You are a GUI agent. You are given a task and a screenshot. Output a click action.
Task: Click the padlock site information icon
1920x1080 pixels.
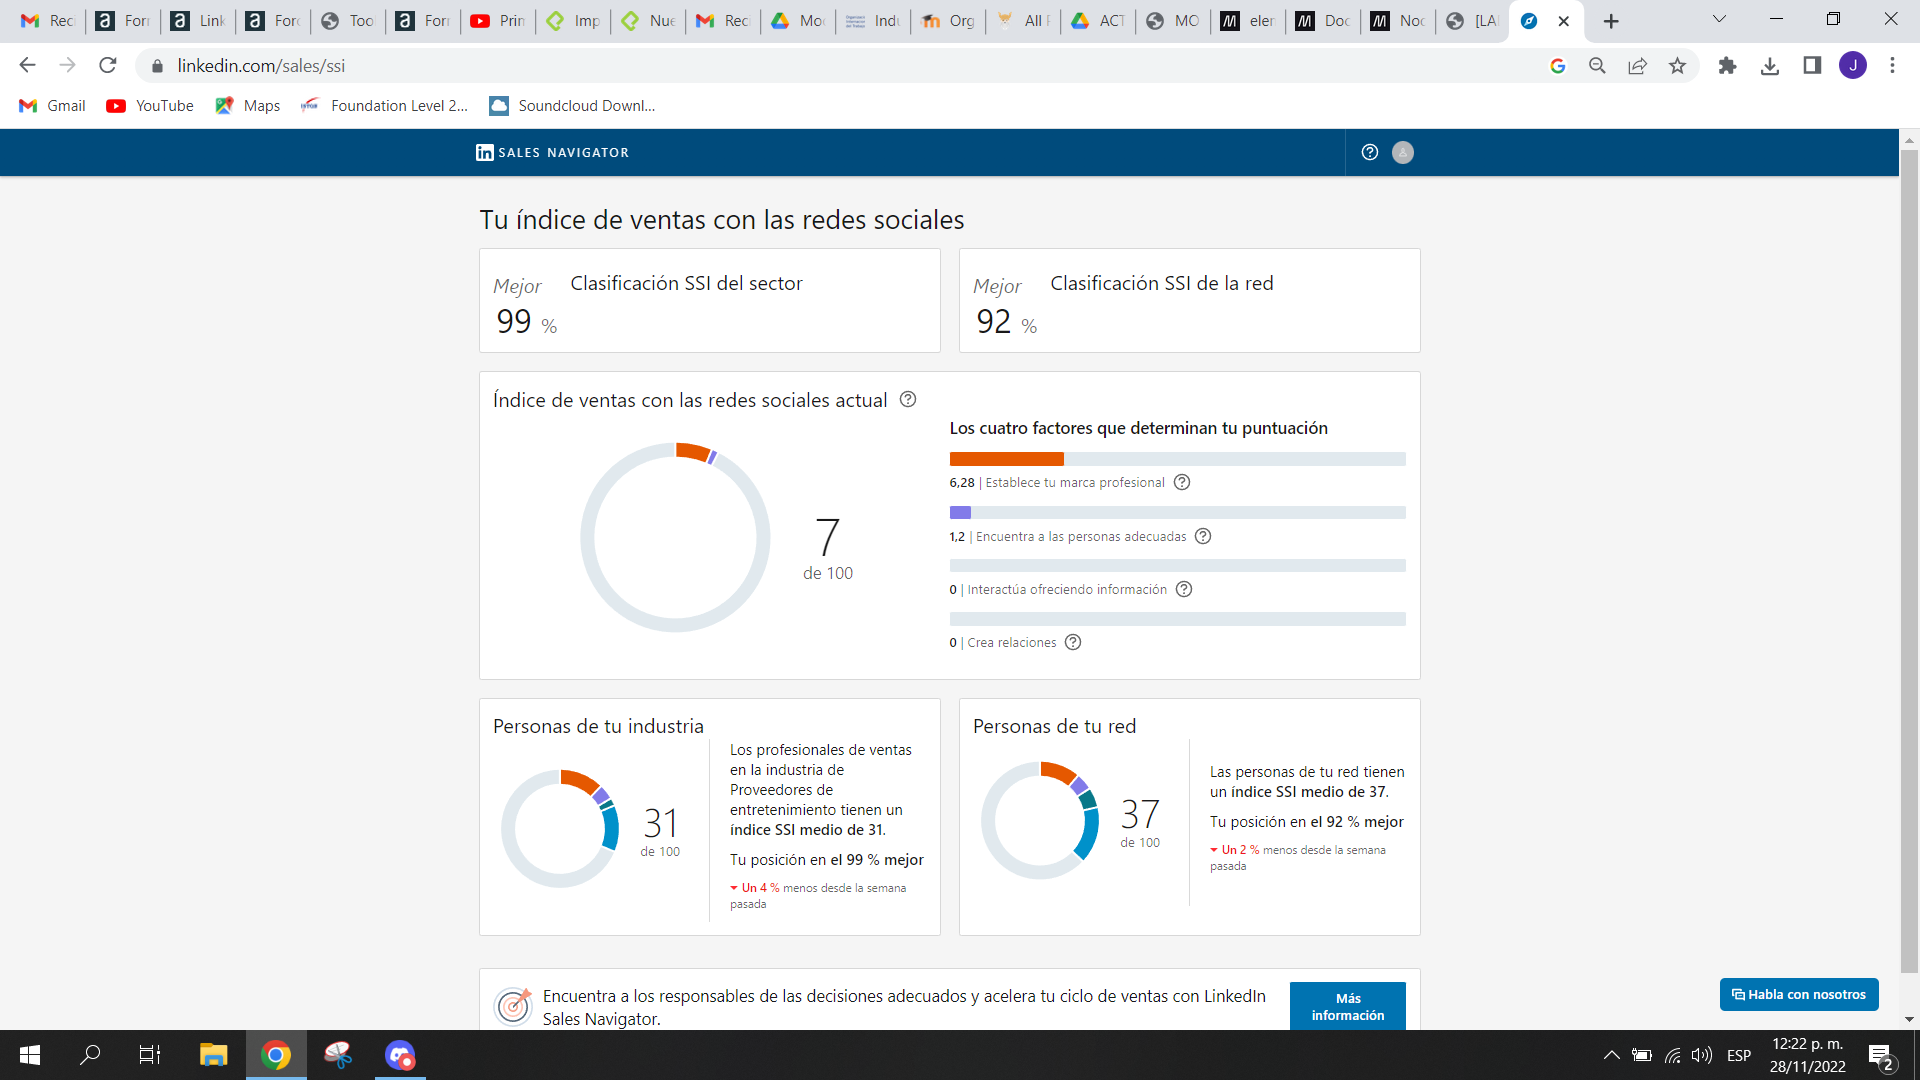click(x=157, y=66)
